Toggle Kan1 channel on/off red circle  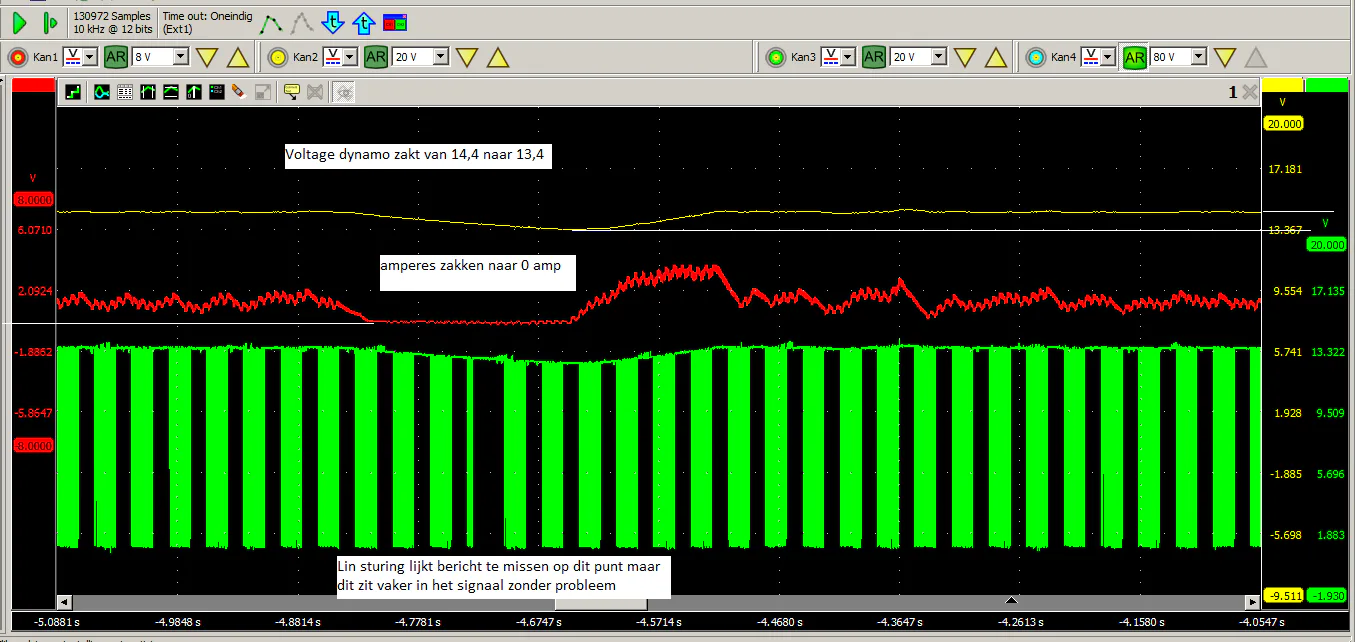coord(17,57)
